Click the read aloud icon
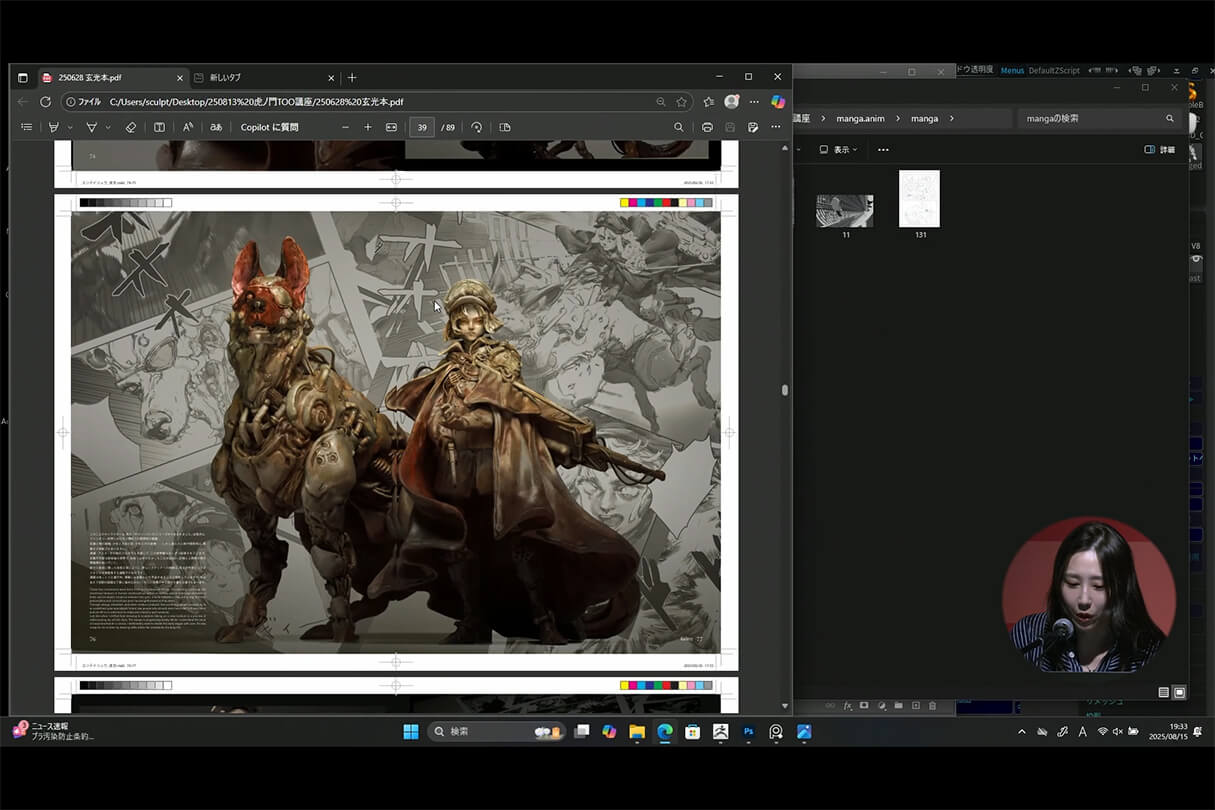The height and width of the screenshot is (810, 1215). 187,127
